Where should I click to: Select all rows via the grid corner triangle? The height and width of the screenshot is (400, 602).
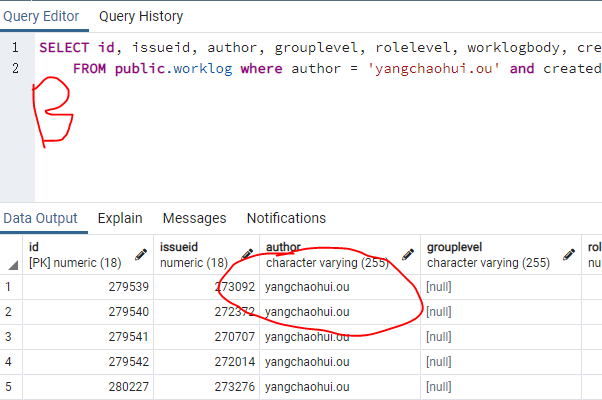coord(13,265)
